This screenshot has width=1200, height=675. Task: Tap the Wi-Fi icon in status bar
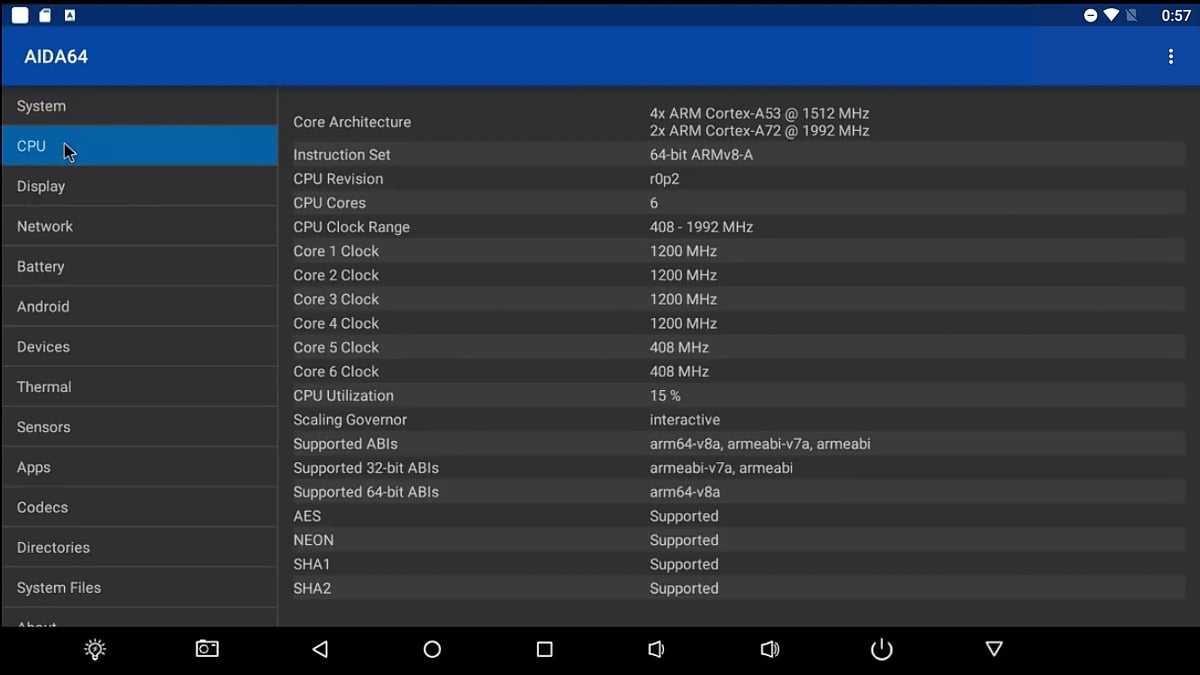tap(1113, 14)
